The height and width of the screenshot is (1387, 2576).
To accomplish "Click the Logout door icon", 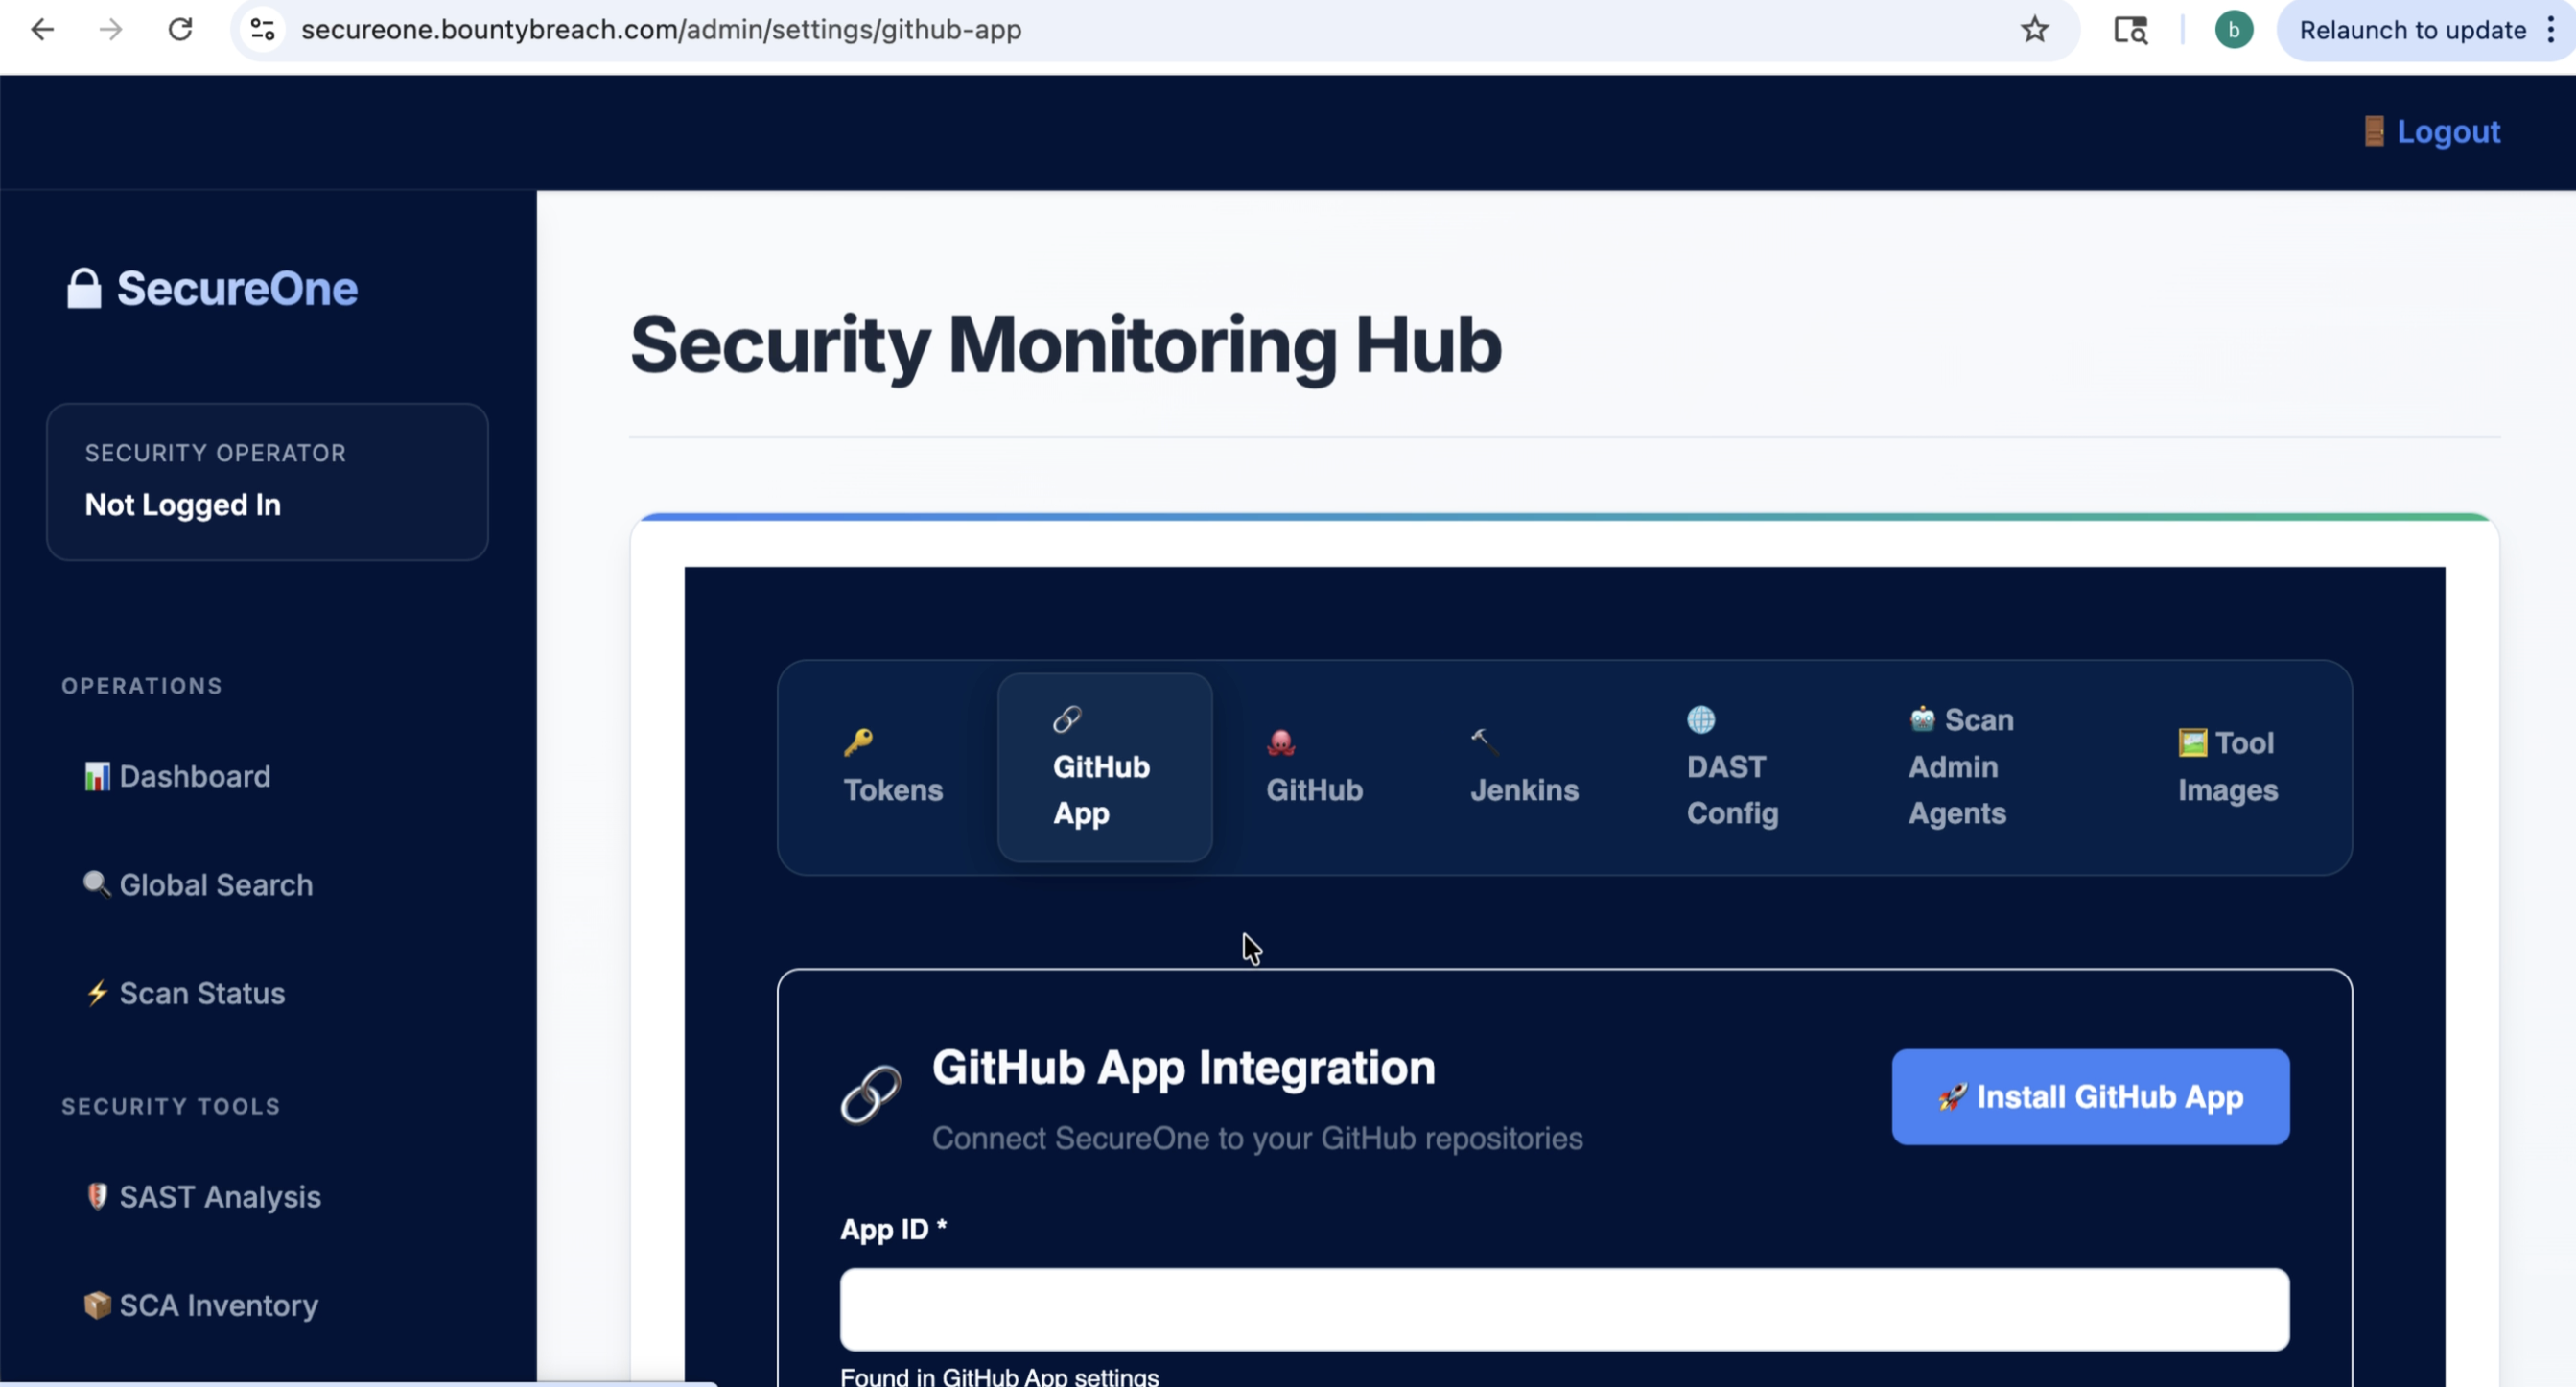I will point(2374,132).
